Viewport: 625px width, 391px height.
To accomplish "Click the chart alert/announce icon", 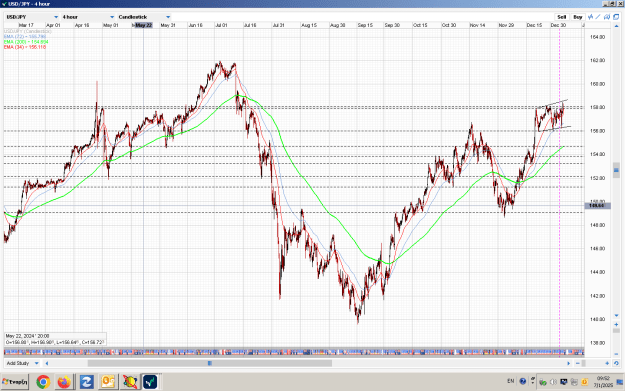I will (607, 17).
